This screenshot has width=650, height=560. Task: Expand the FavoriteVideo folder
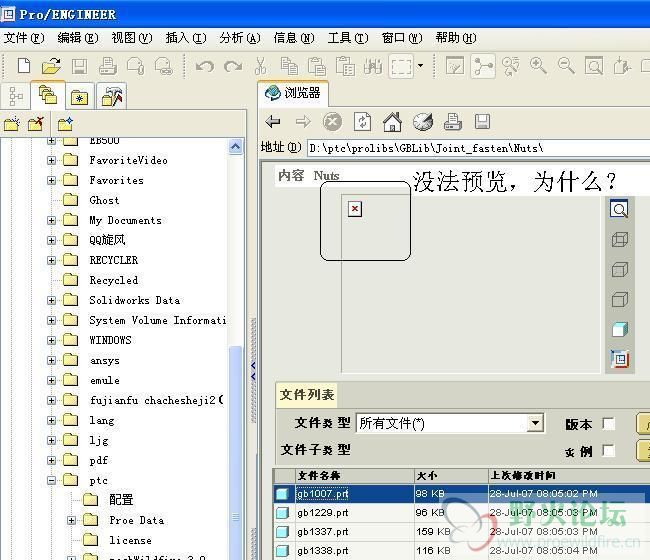tap(51, 160)
